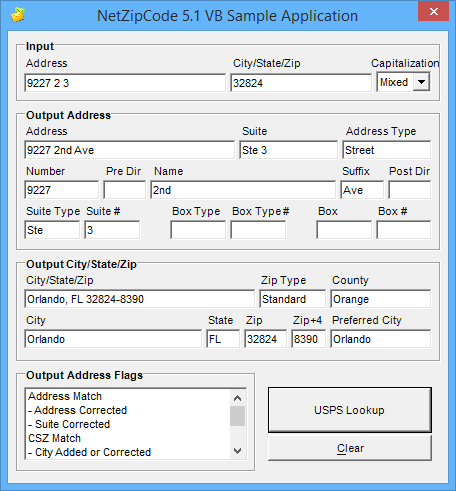This screenshot has height=491, width=456.
Task: Click the Number field showing 9227
Action: (61, 190)
